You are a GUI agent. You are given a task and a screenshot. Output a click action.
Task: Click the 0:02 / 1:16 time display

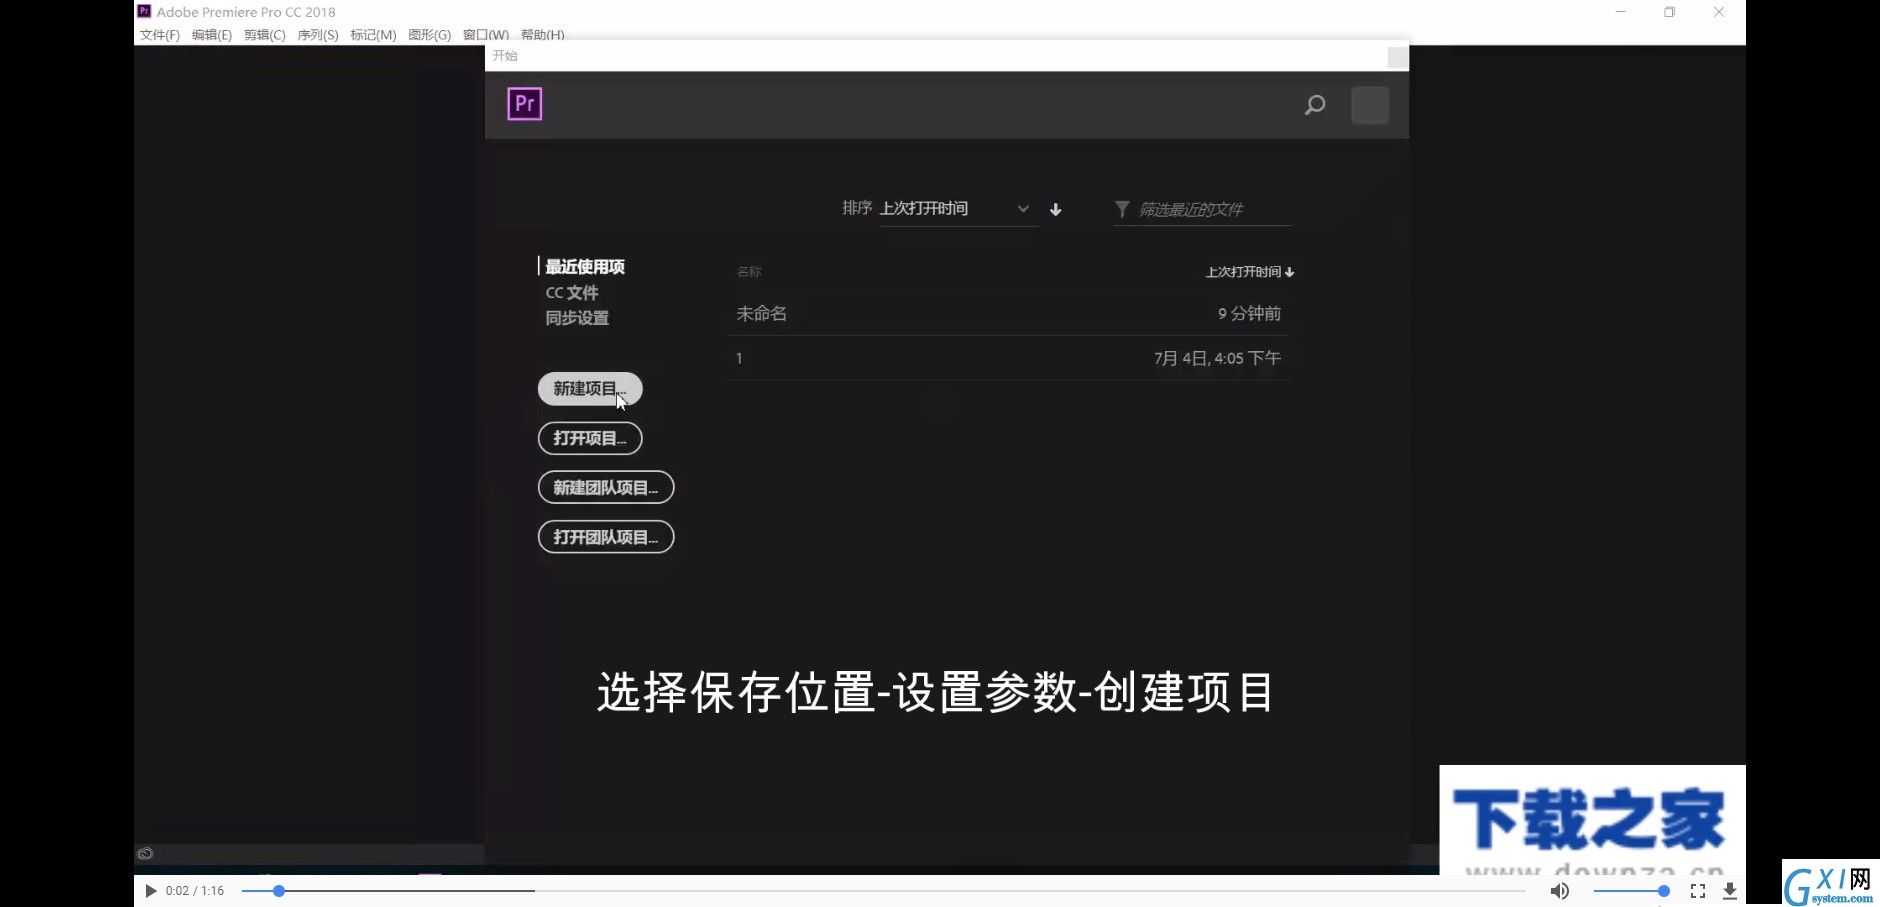(195, 890)
